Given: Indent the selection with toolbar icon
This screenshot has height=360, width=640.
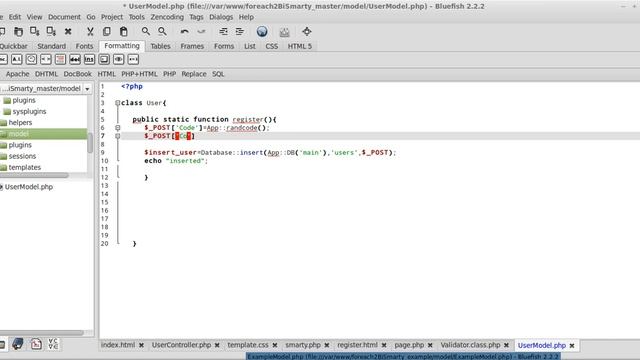Looking at the screenshot, I should pyautogui.click(x=240, y=31).
